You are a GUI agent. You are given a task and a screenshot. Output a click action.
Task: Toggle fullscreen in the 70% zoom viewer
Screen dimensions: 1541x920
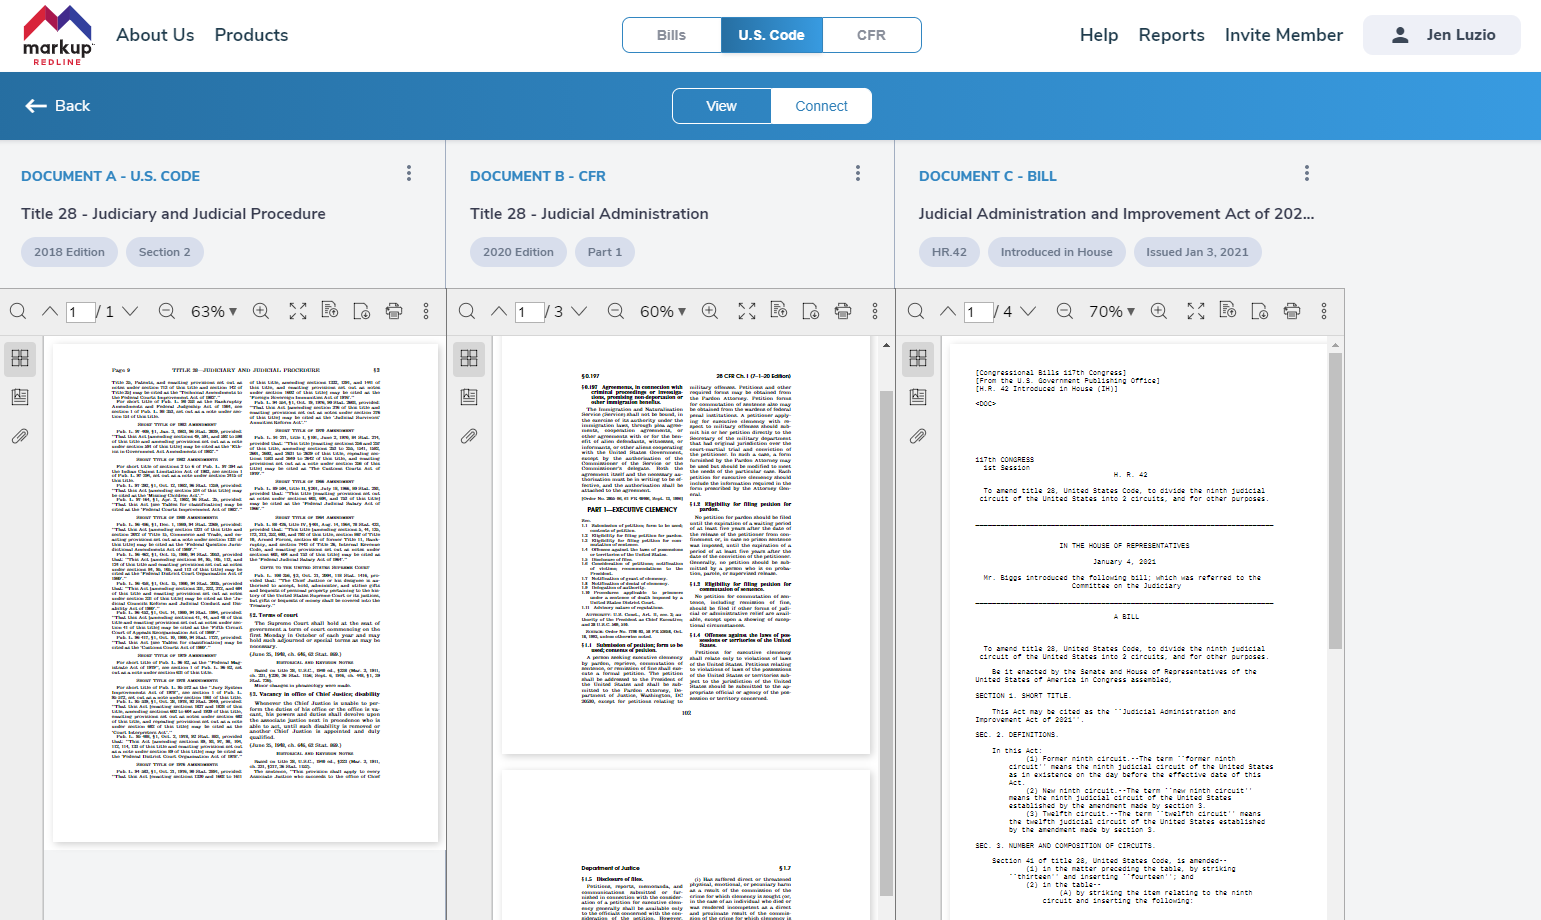point(1196,311)
